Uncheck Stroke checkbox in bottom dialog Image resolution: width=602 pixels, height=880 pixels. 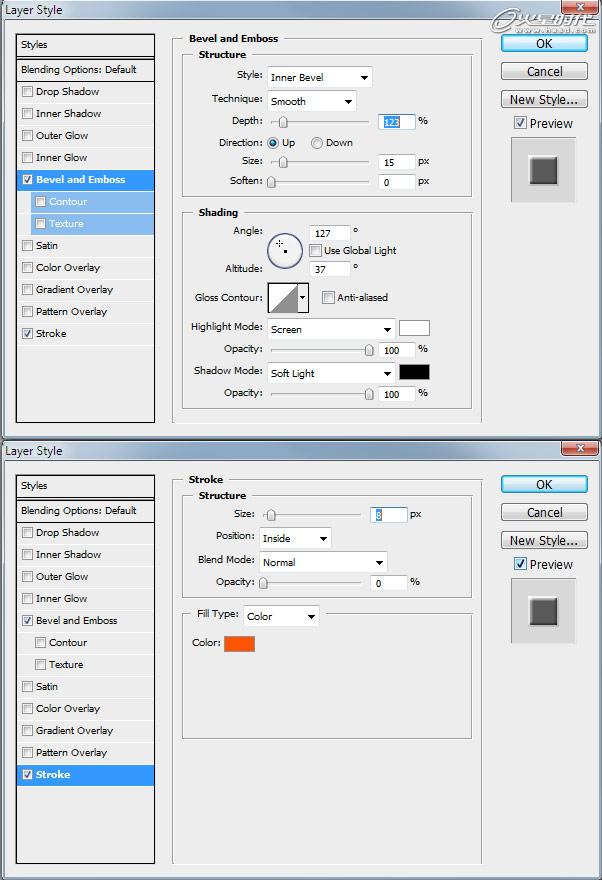coord(27,774)
